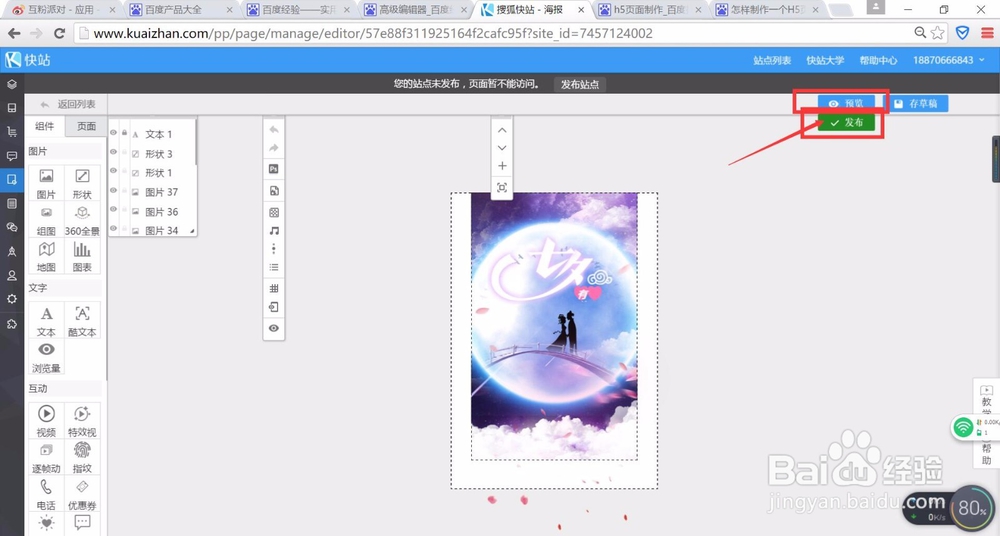
Task: Open the plugin puzzle sidebar icon
Action: pyautogui.click(x=11, y=324)
